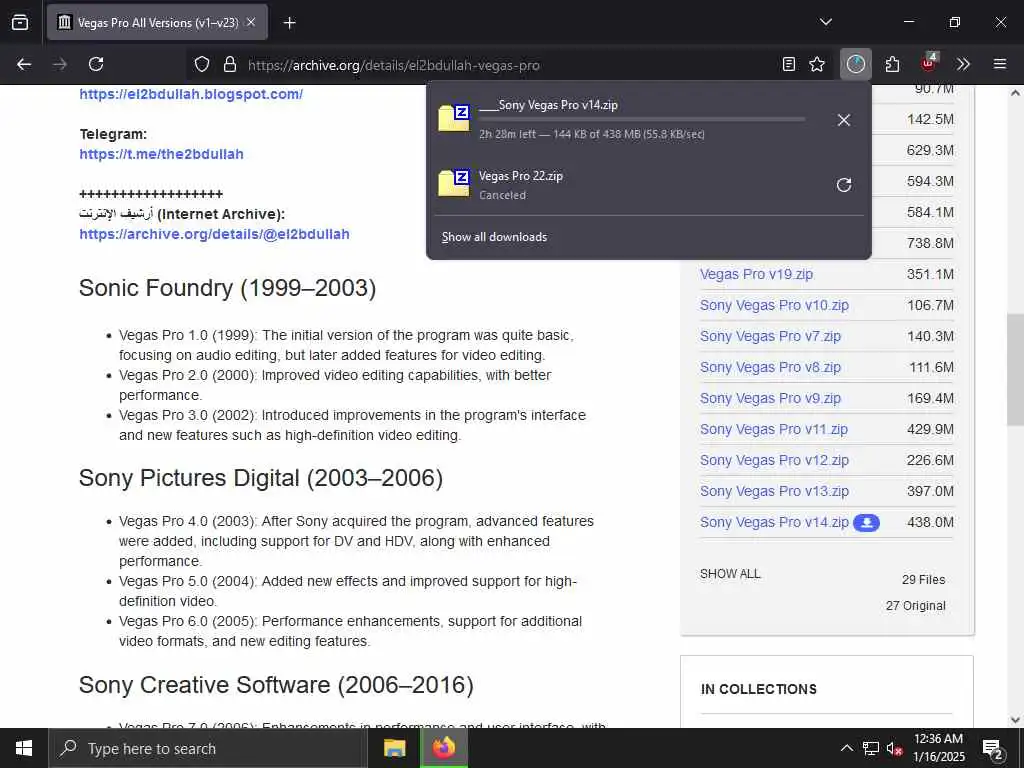Open the el2bdullah.blogspot.com link
This screenshot has height=768, width=1024.
click(191, 94)
